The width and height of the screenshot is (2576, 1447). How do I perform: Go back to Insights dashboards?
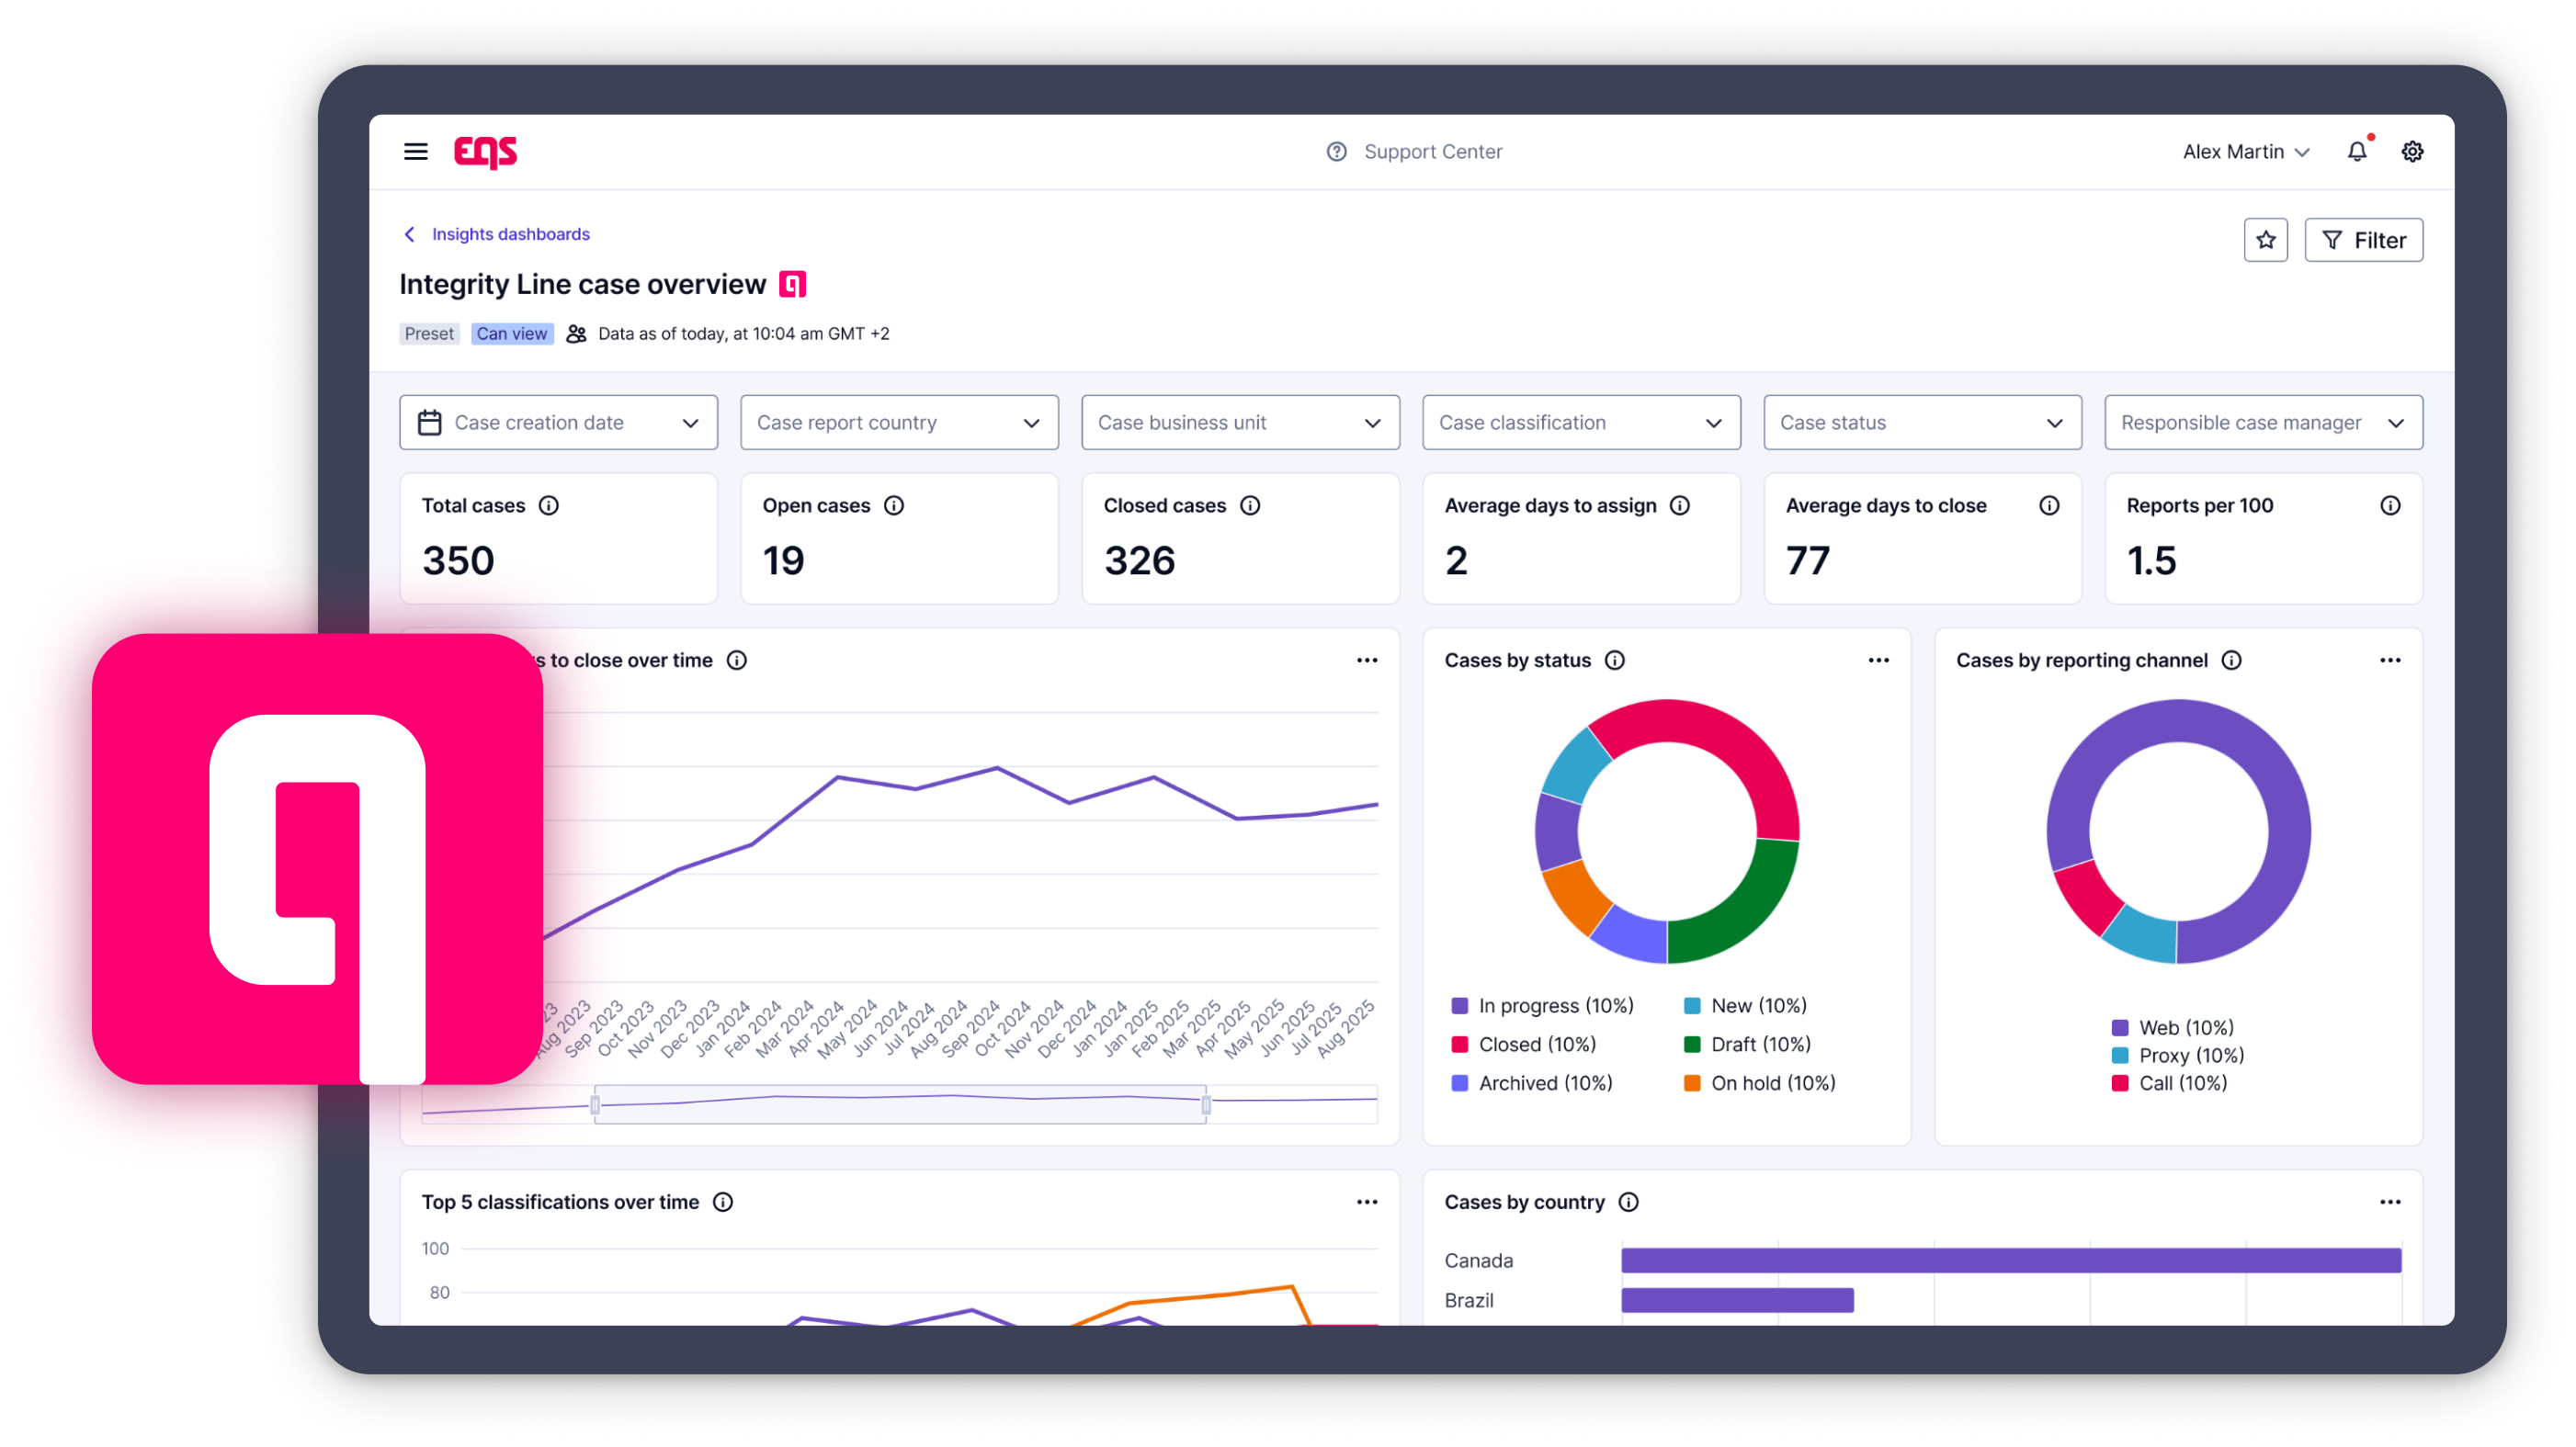click(x=496, y=234)
